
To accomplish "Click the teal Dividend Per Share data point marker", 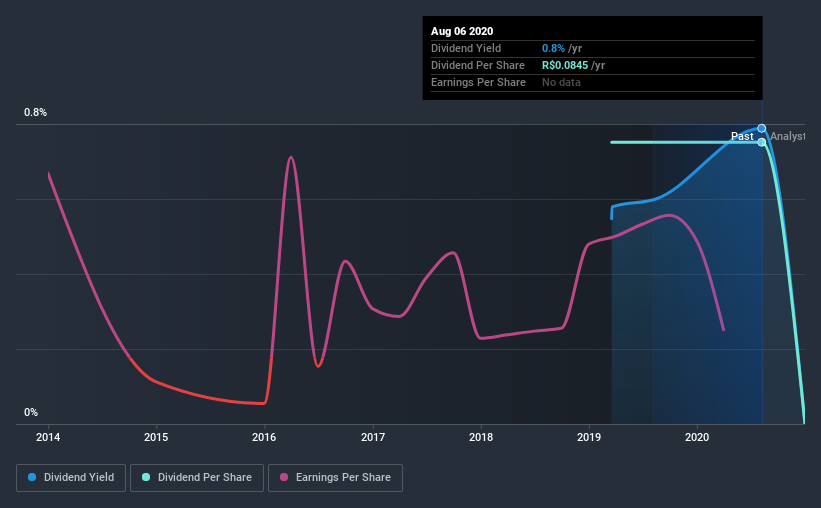I will pos(762,142).
